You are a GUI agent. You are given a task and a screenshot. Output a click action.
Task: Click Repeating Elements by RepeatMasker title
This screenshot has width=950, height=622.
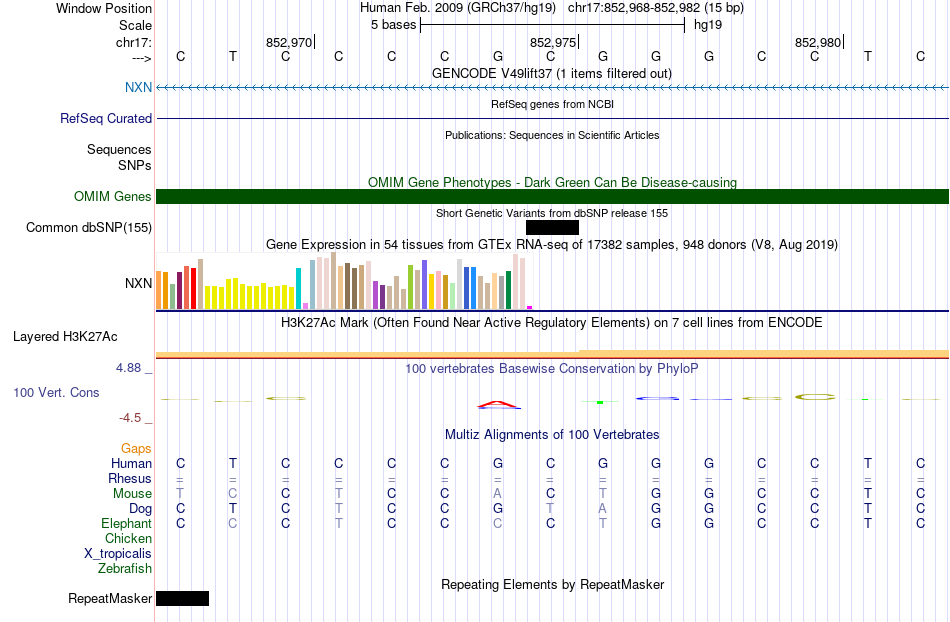pyautogui.click(x=553, y=584)
